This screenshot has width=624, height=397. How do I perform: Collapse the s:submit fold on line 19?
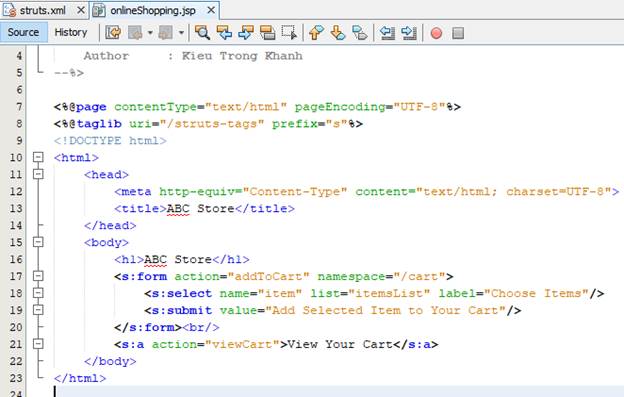click(x=38, y=309)
